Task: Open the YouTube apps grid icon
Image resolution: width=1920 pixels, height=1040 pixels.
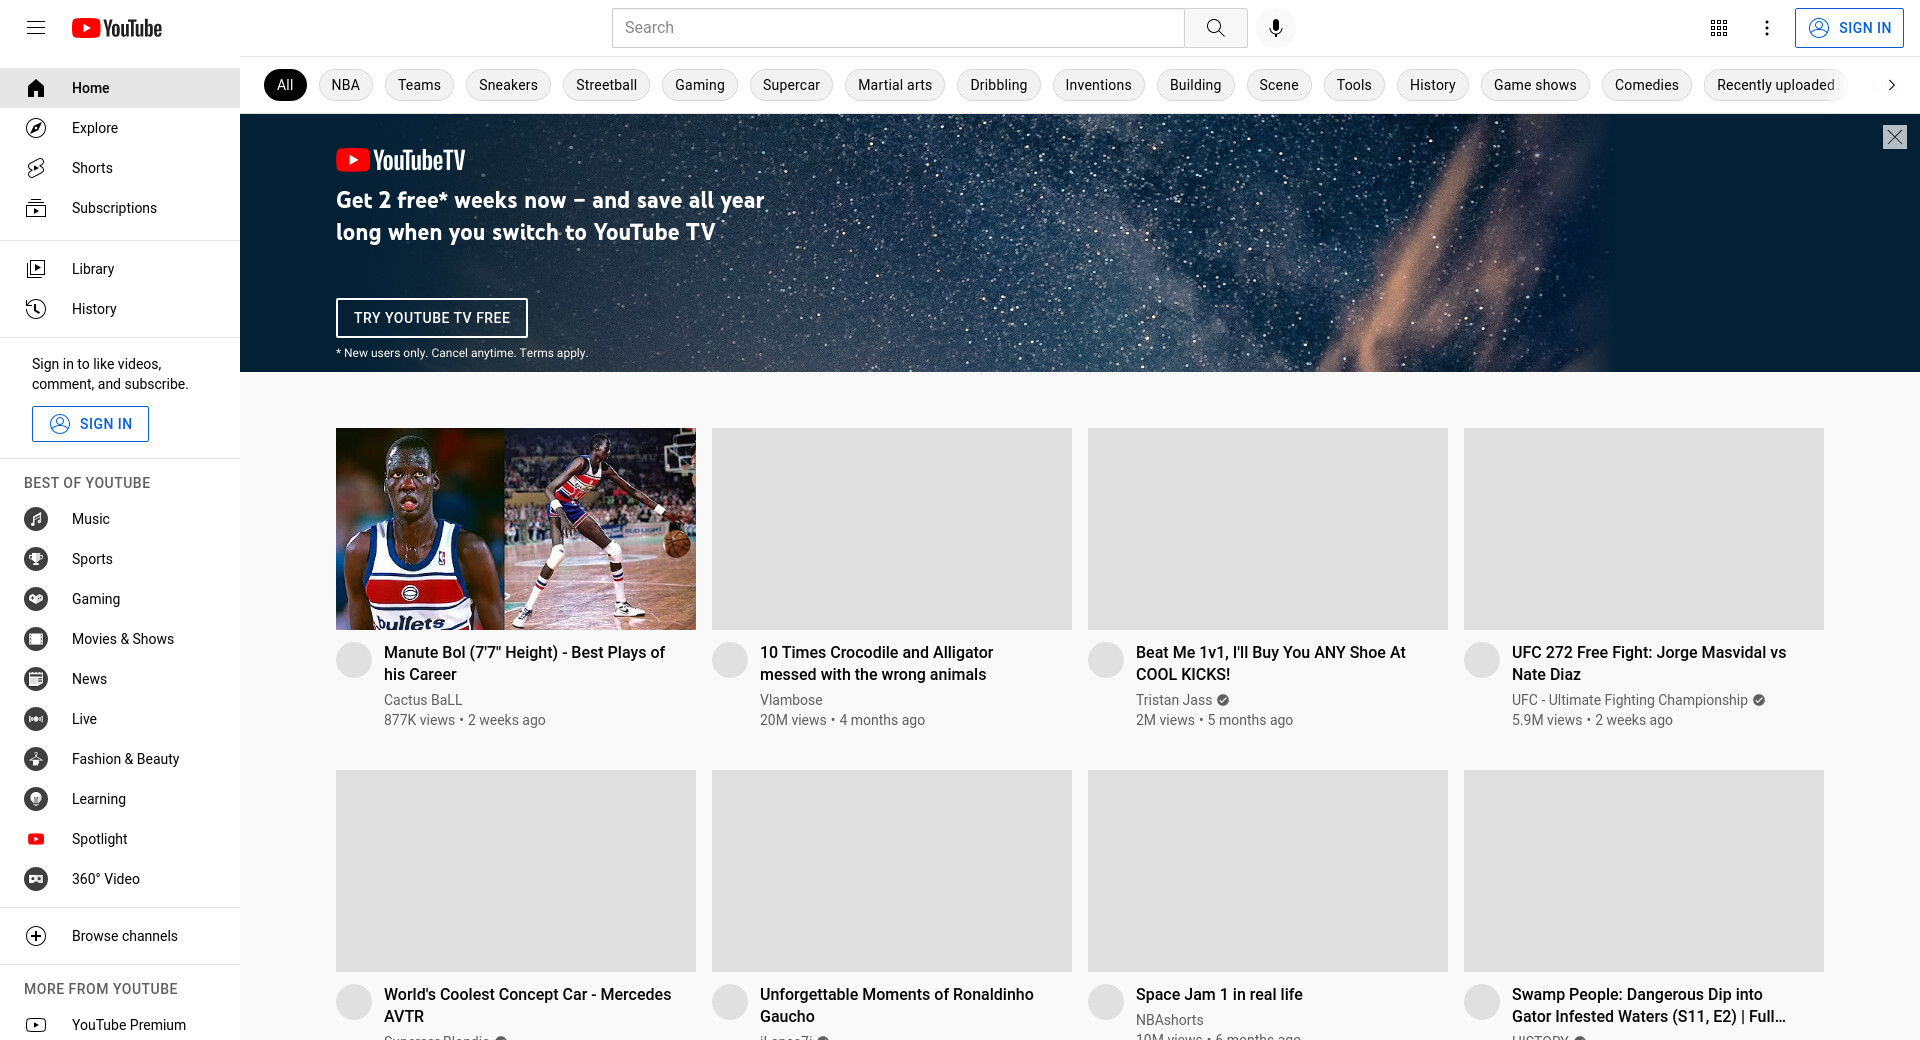Action: tap(1719, 28)
